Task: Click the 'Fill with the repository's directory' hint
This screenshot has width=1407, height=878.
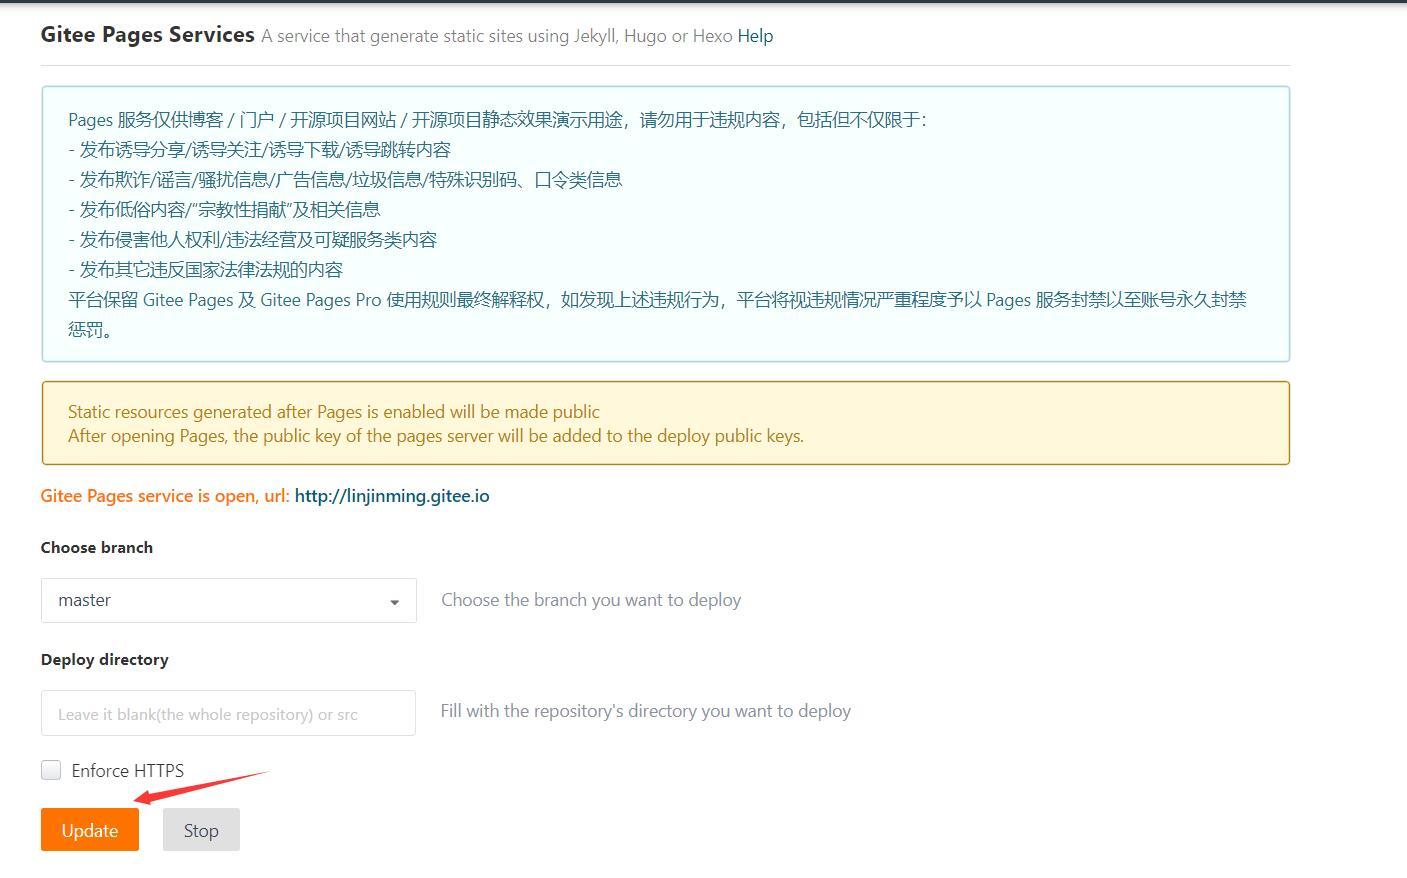Action: coord(646,711)
